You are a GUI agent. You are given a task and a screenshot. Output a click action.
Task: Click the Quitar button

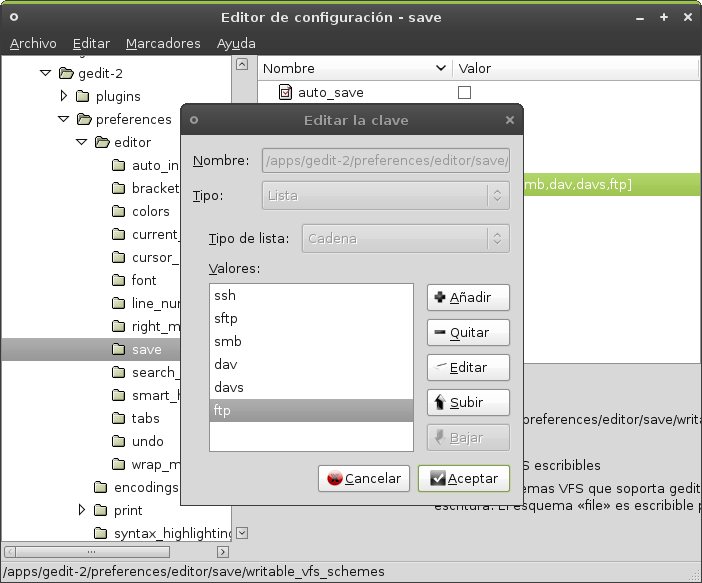(x=468, y=332)
